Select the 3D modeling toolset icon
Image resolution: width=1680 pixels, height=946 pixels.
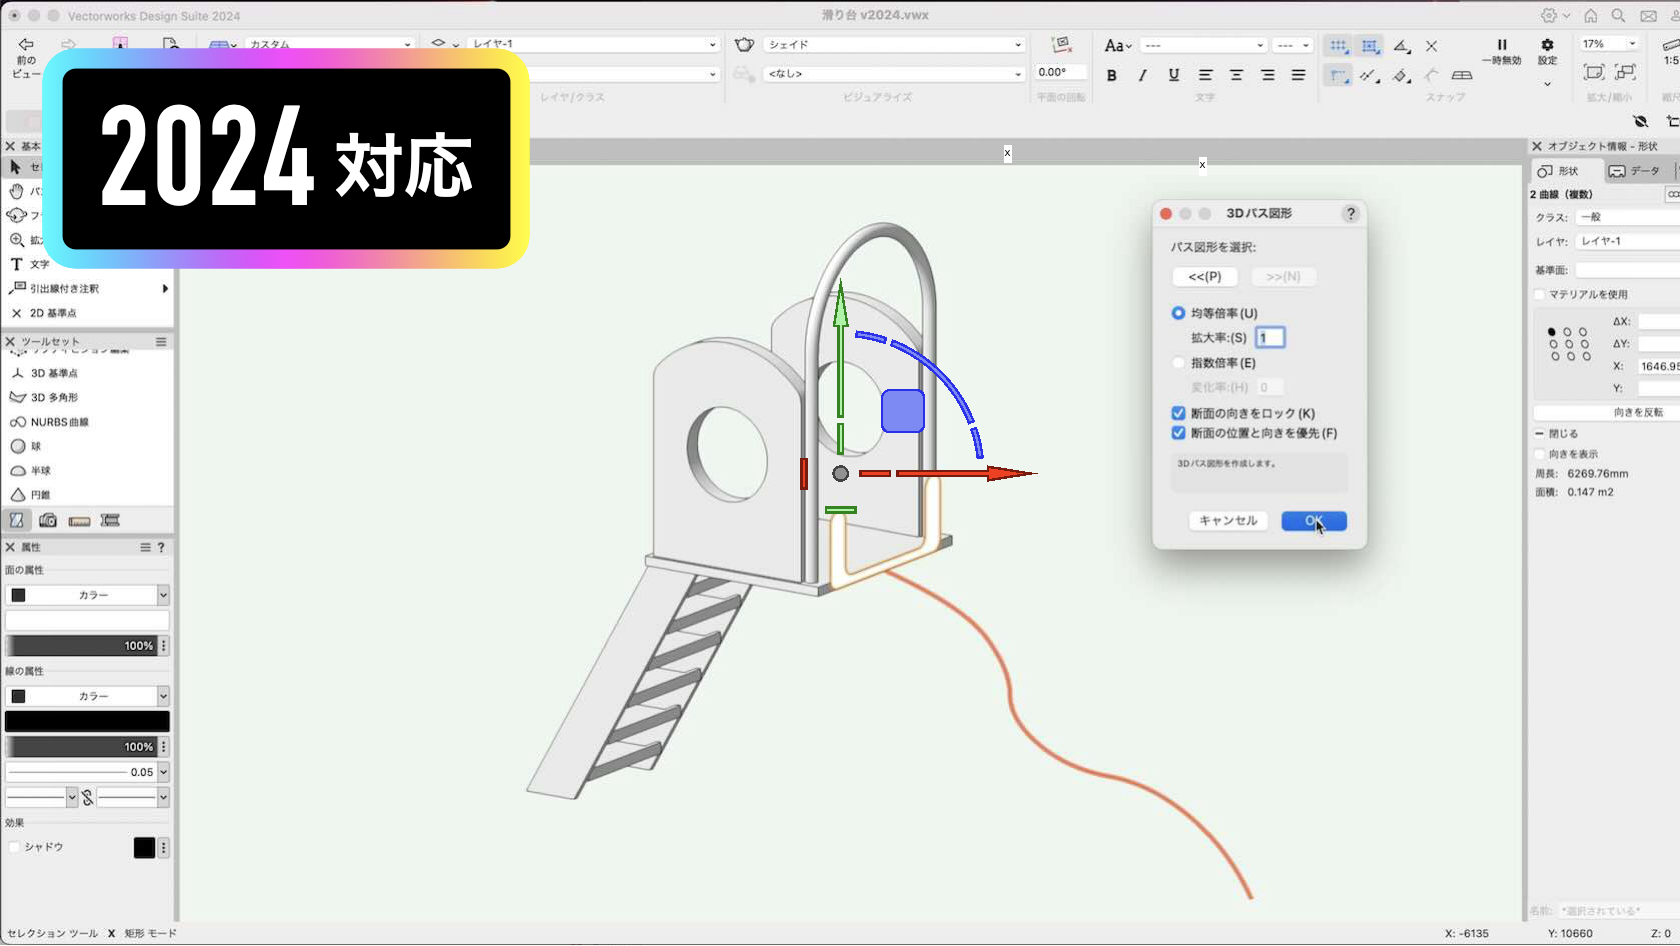coord(17,520)
